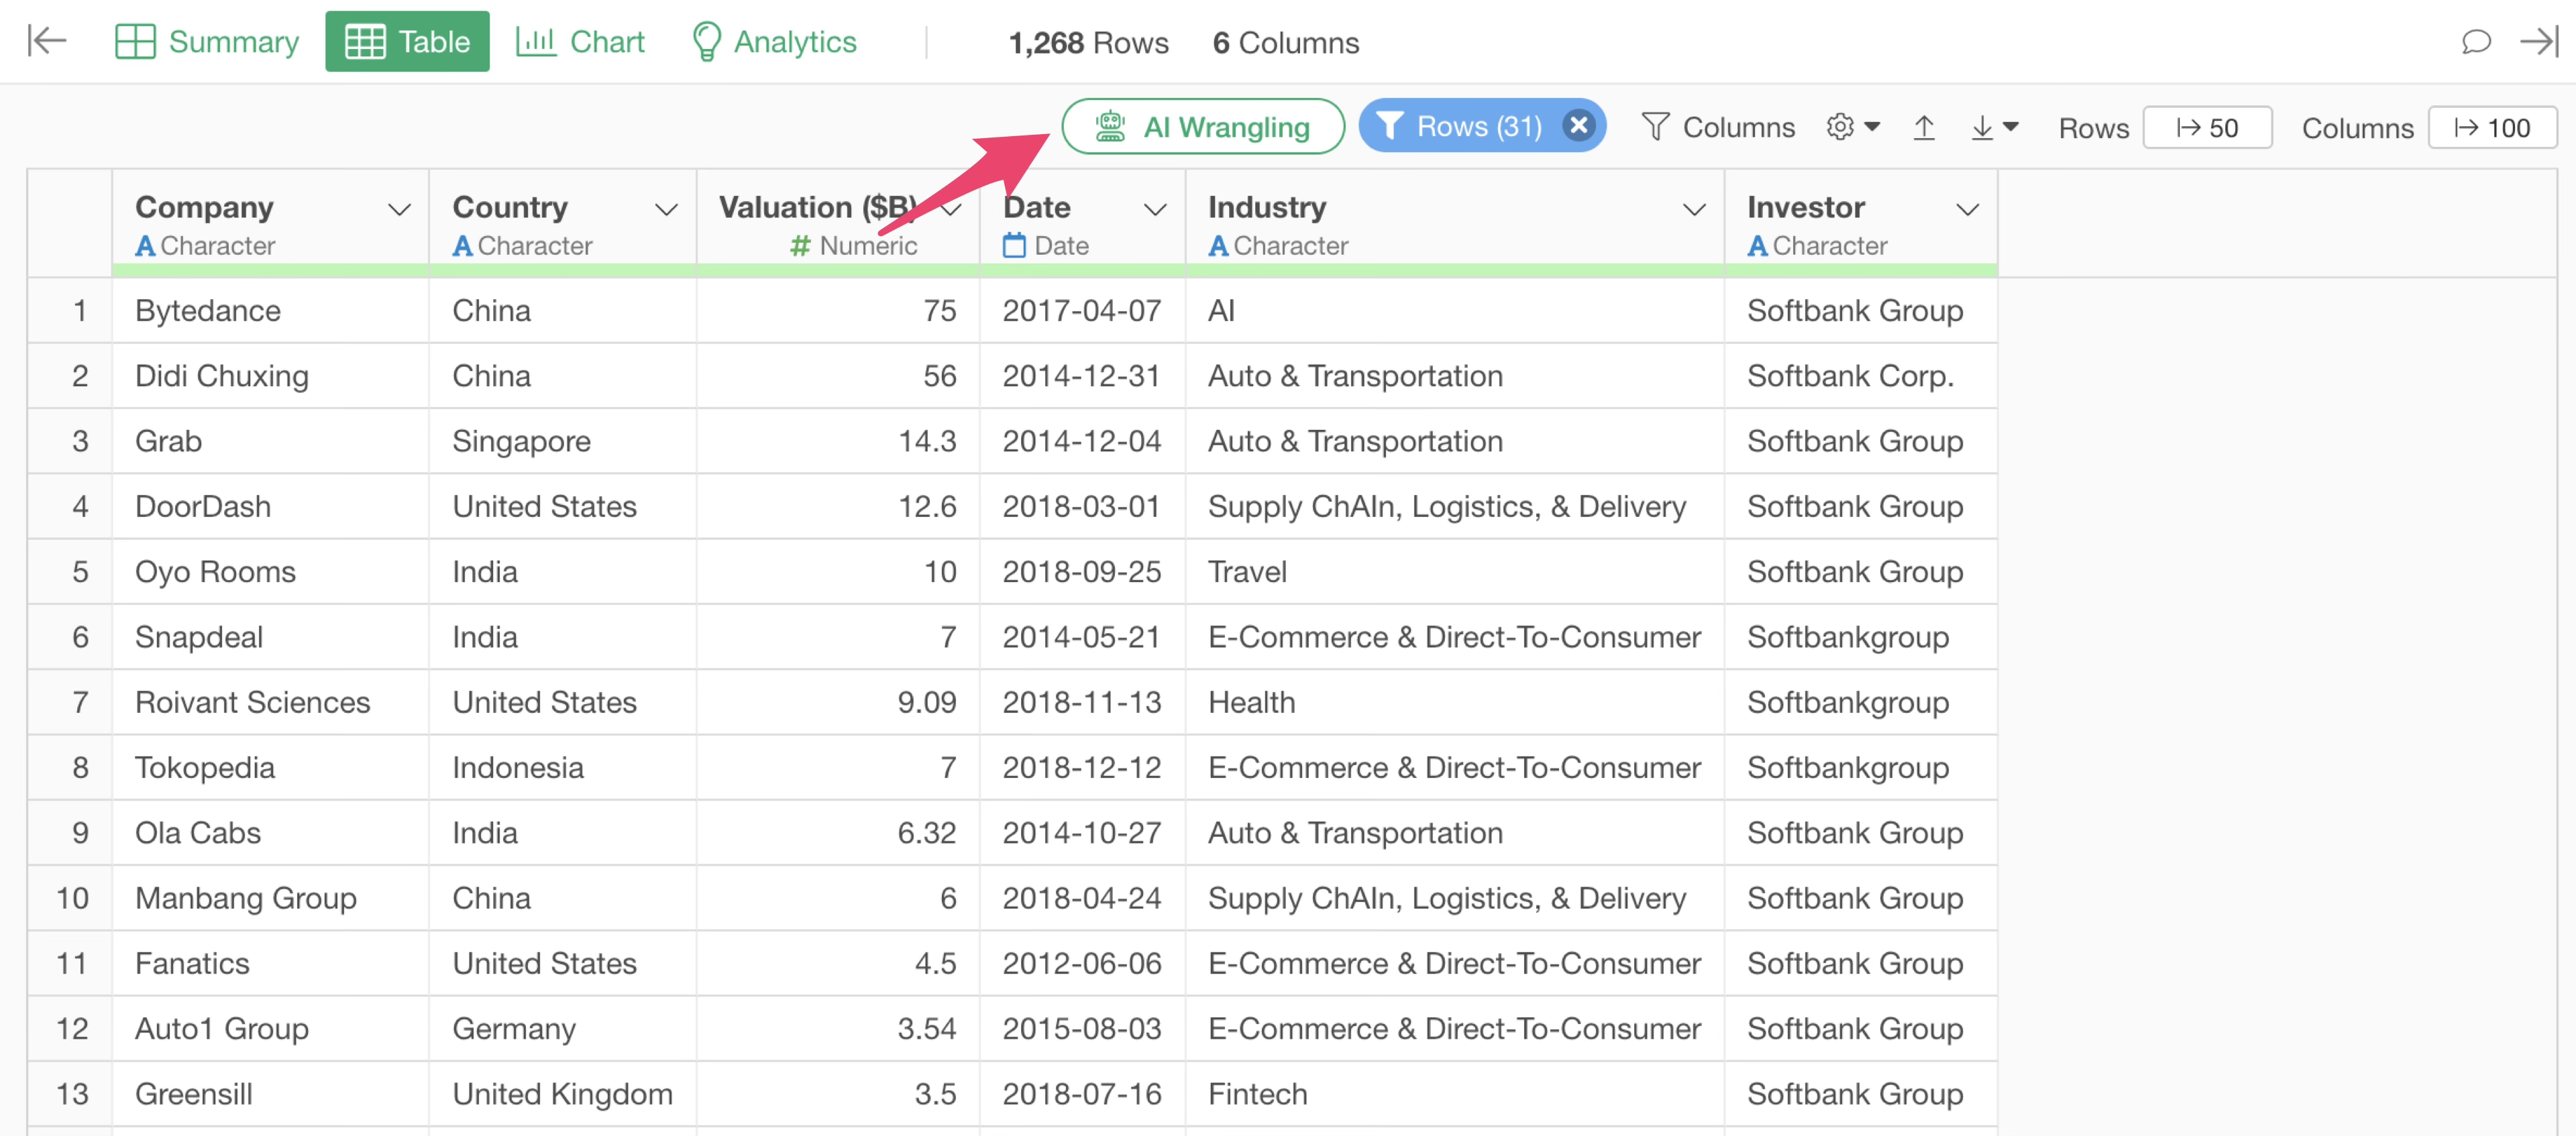Viewport: 2576px width, 1136px height.
Task: Switch to the Table view tab
Action: coord(407,41)
